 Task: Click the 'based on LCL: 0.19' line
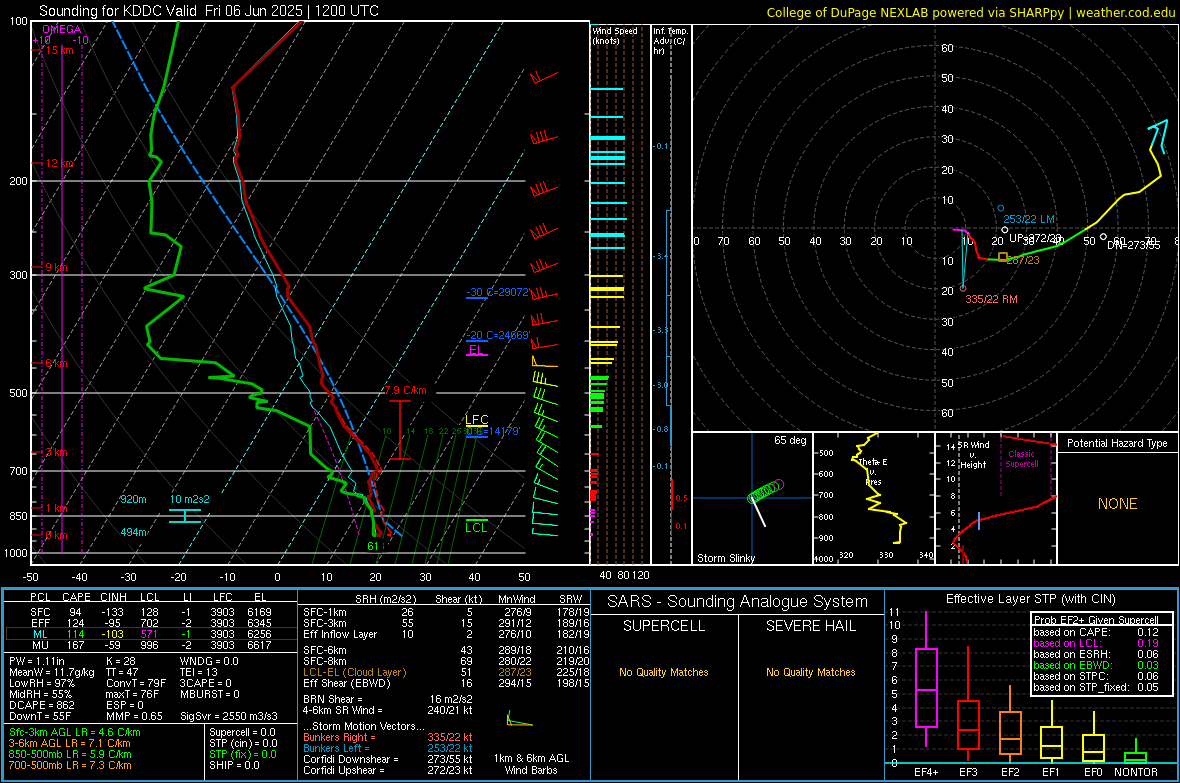tap(1096, 643)
